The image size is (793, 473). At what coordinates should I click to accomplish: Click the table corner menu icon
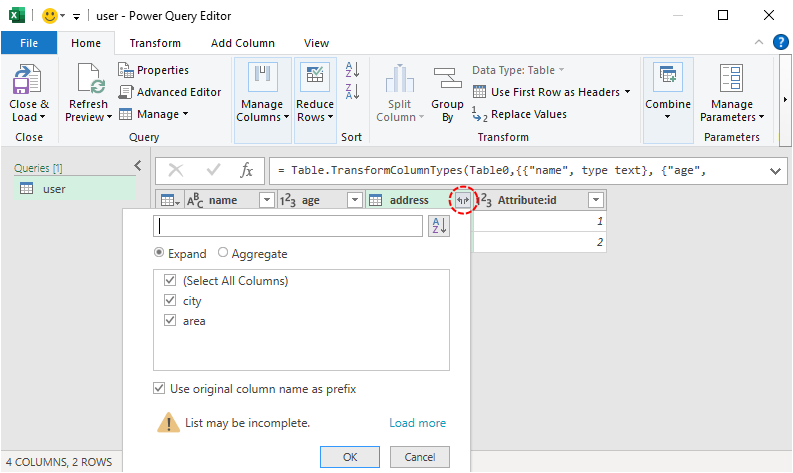170,201
